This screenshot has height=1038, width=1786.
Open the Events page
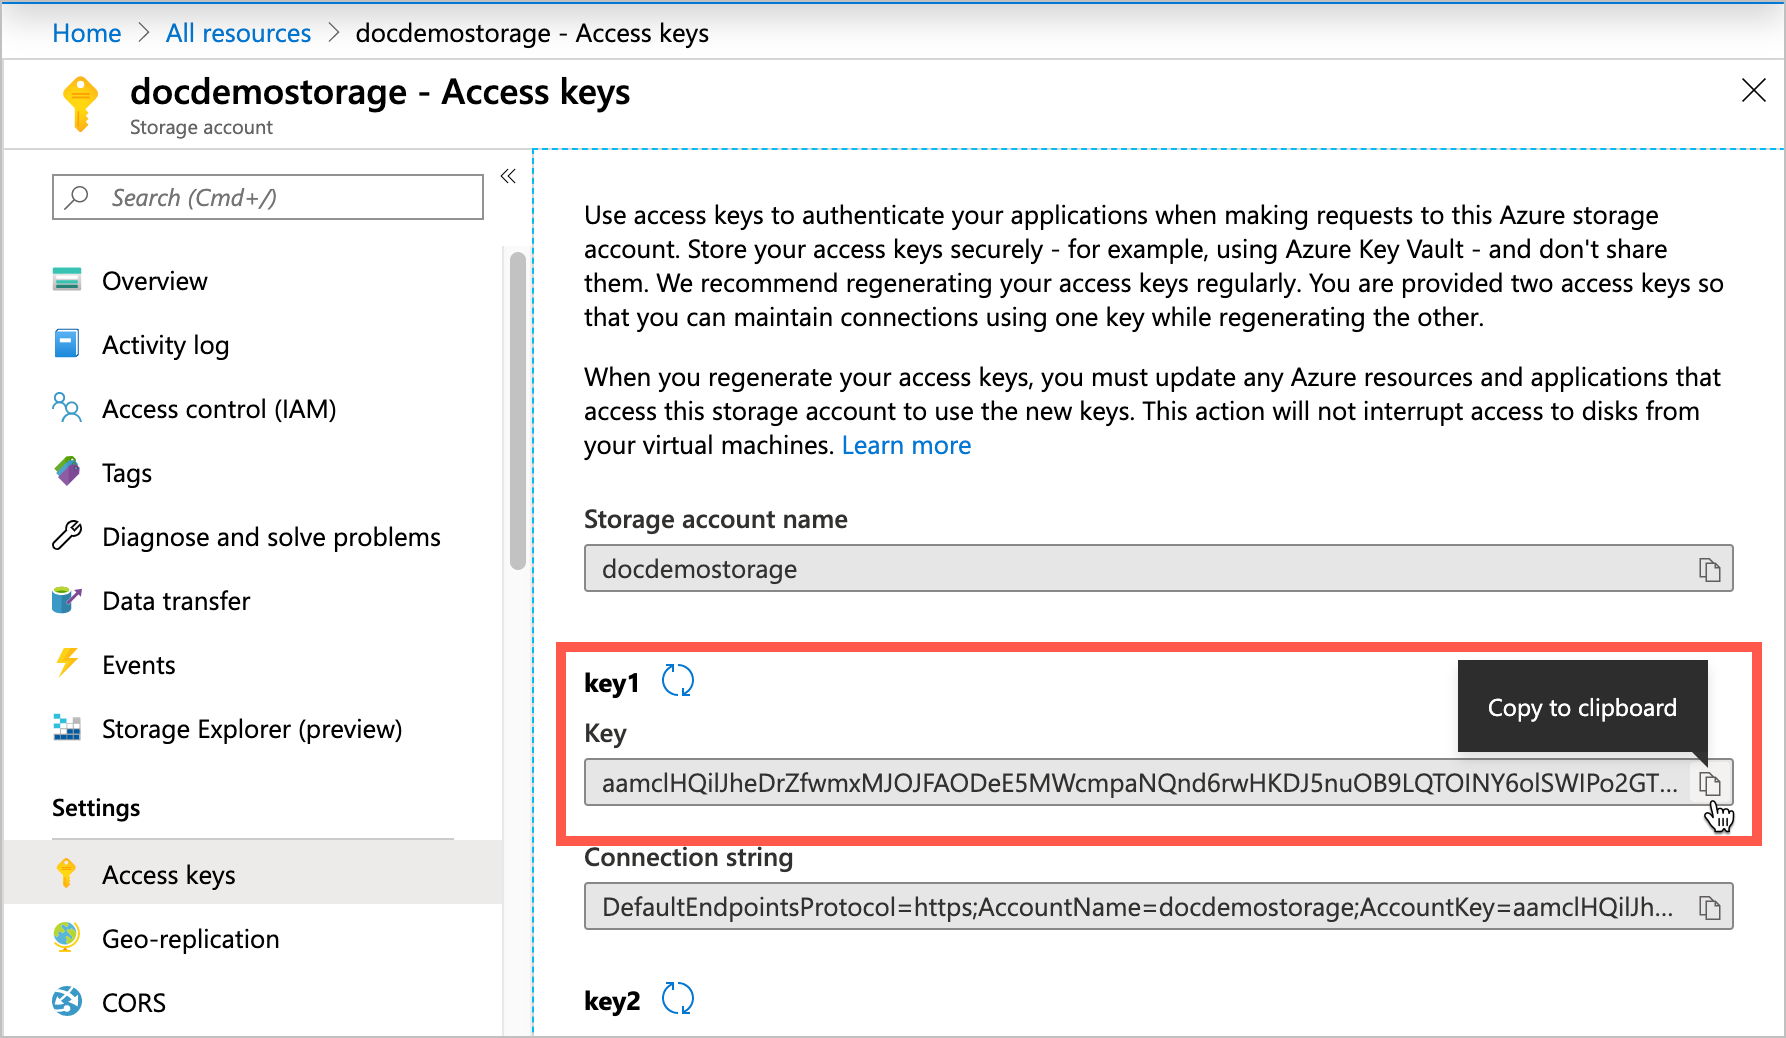point(138,664)
